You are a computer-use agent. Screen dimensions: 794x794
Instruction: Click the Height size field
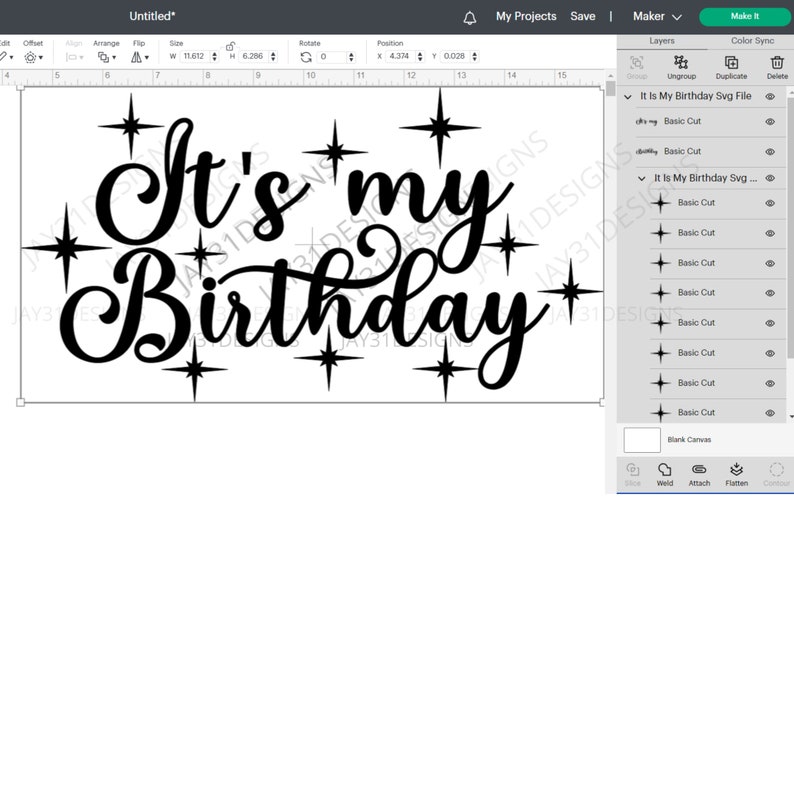(x=253, y=57)
